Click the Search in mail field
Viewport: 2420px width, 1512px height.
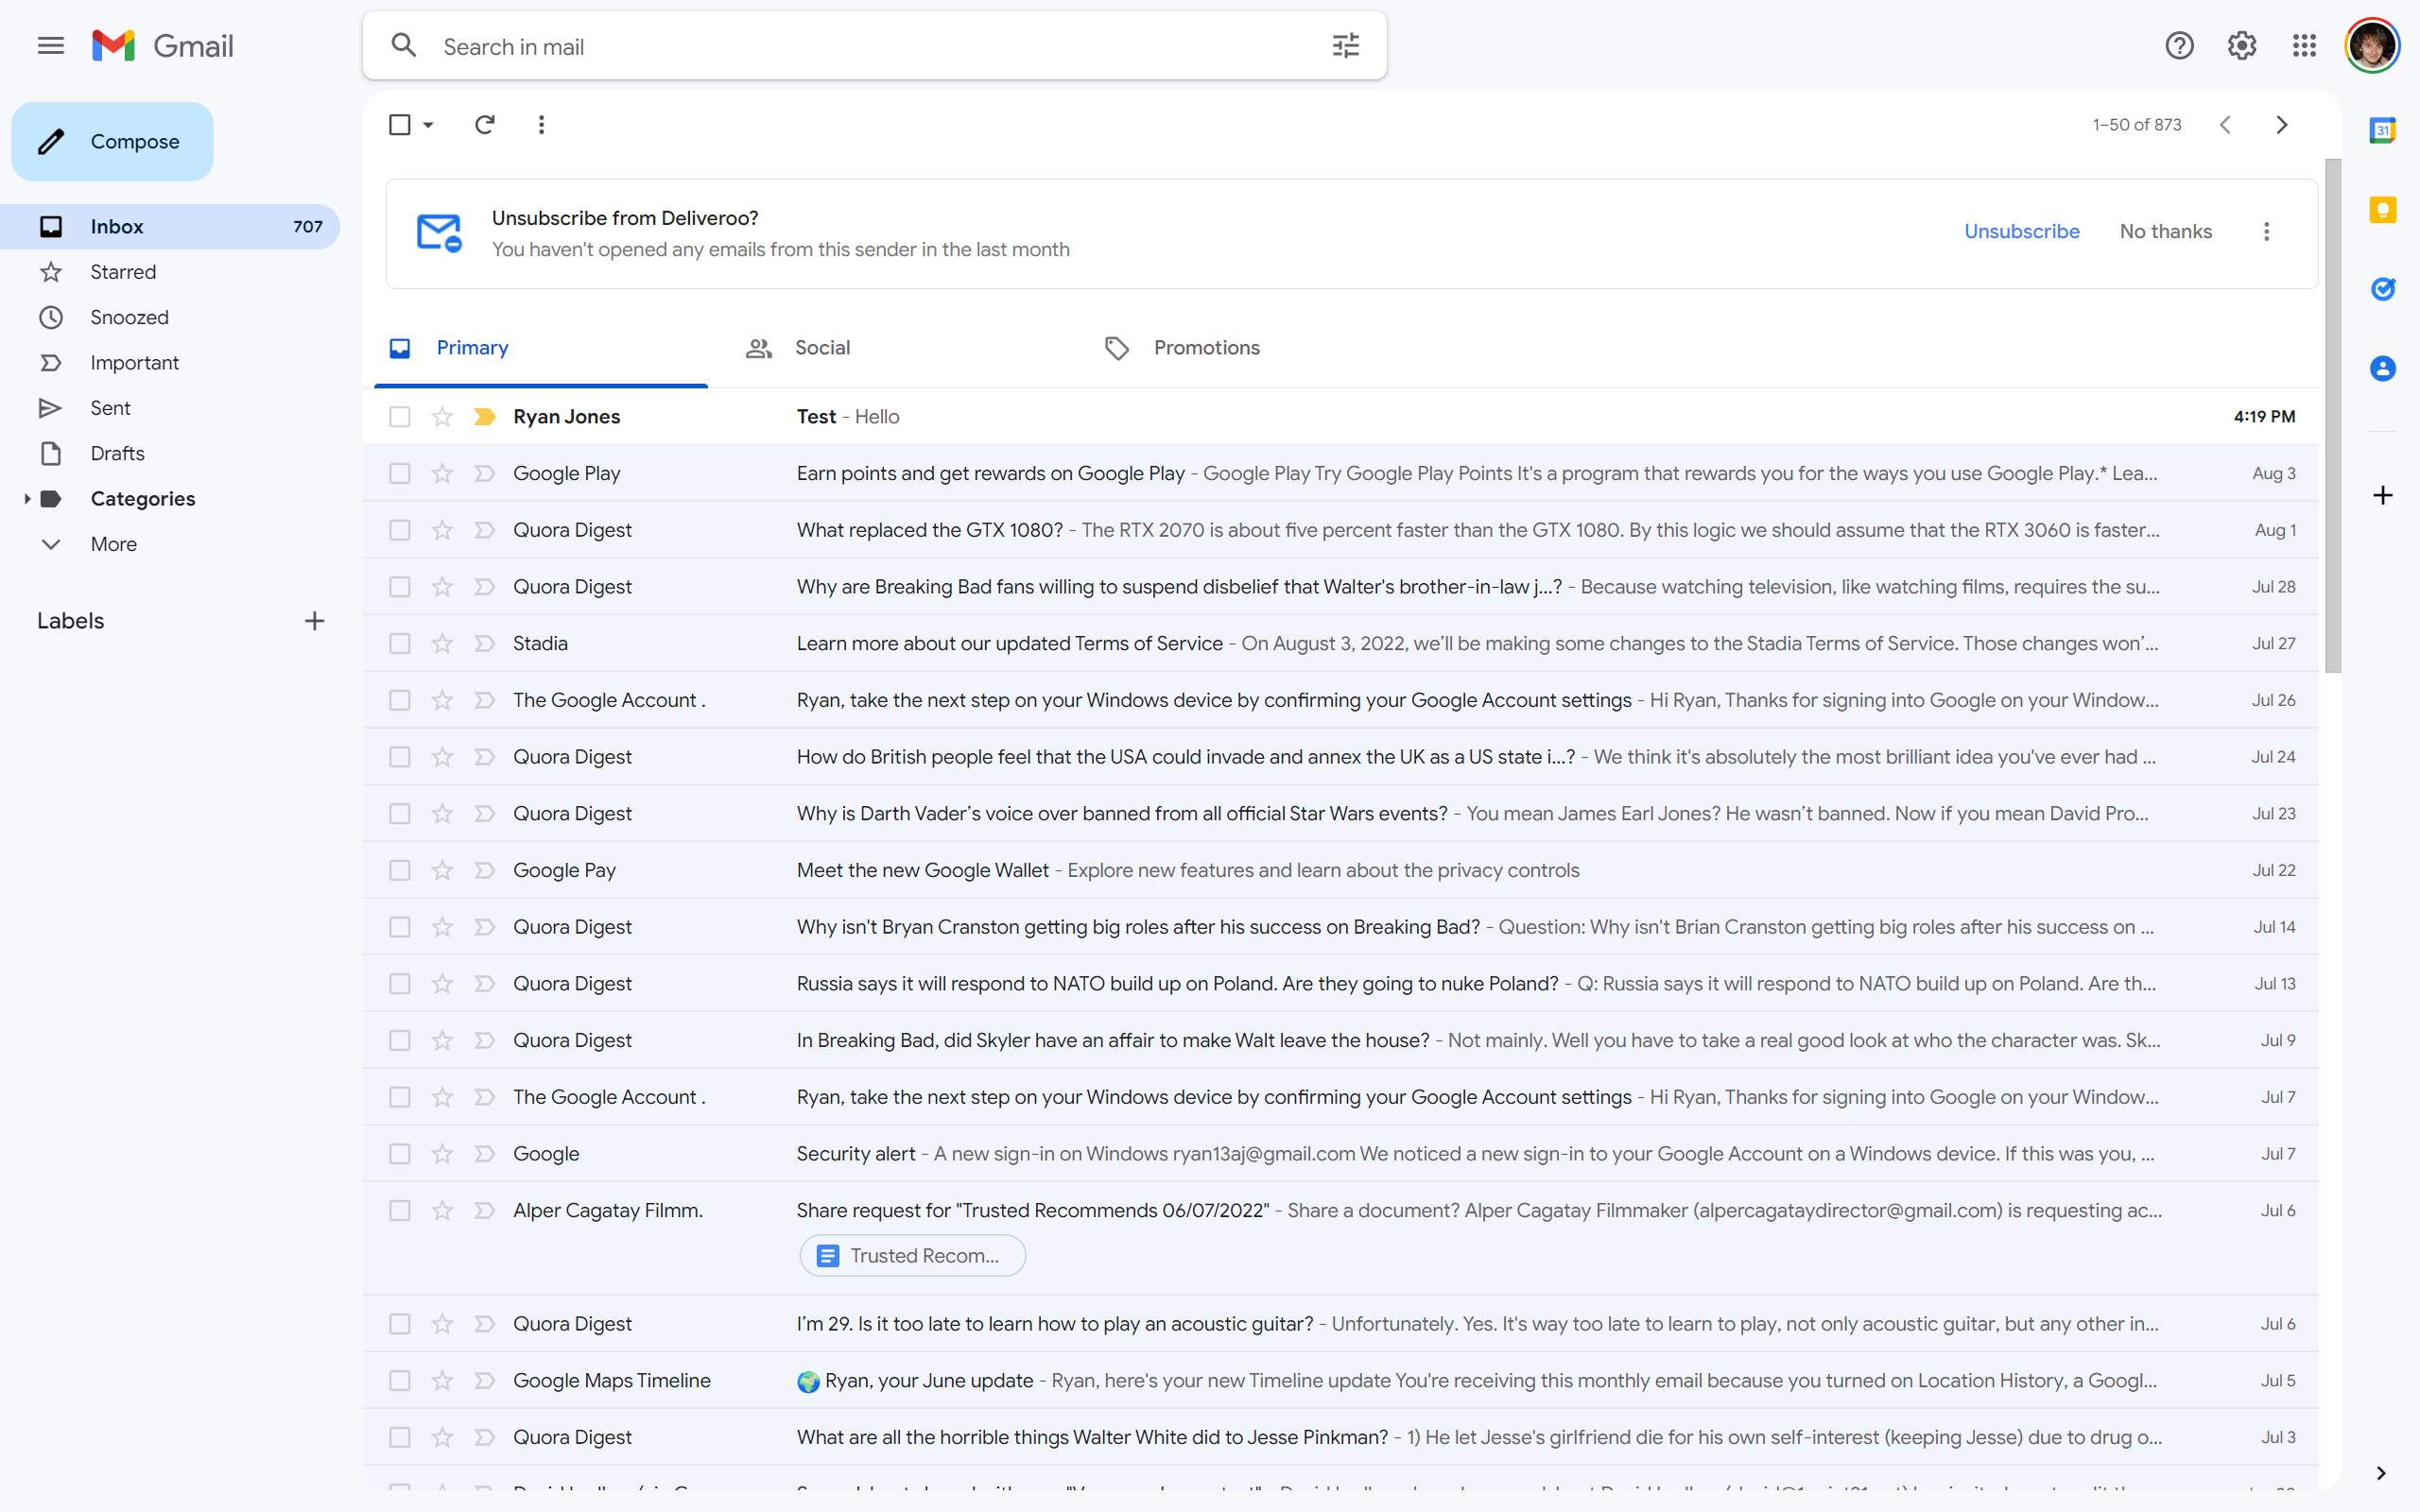875,46
